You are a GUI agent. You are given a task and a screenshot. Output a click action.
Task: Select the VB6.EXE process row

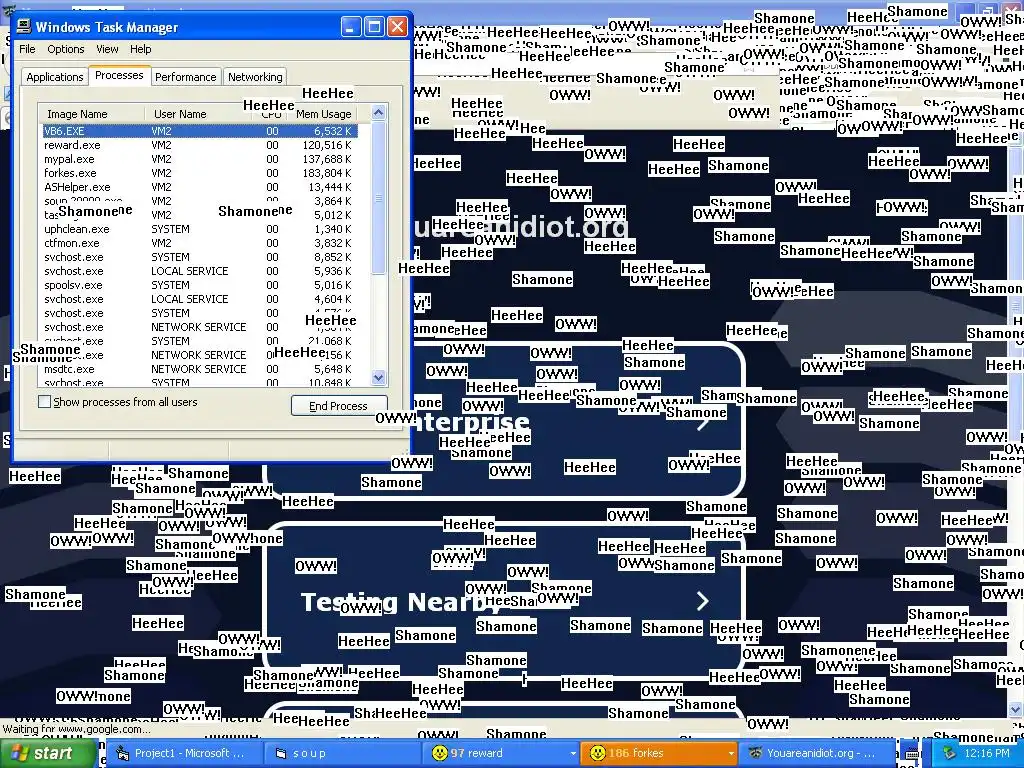tap(199, 131)
